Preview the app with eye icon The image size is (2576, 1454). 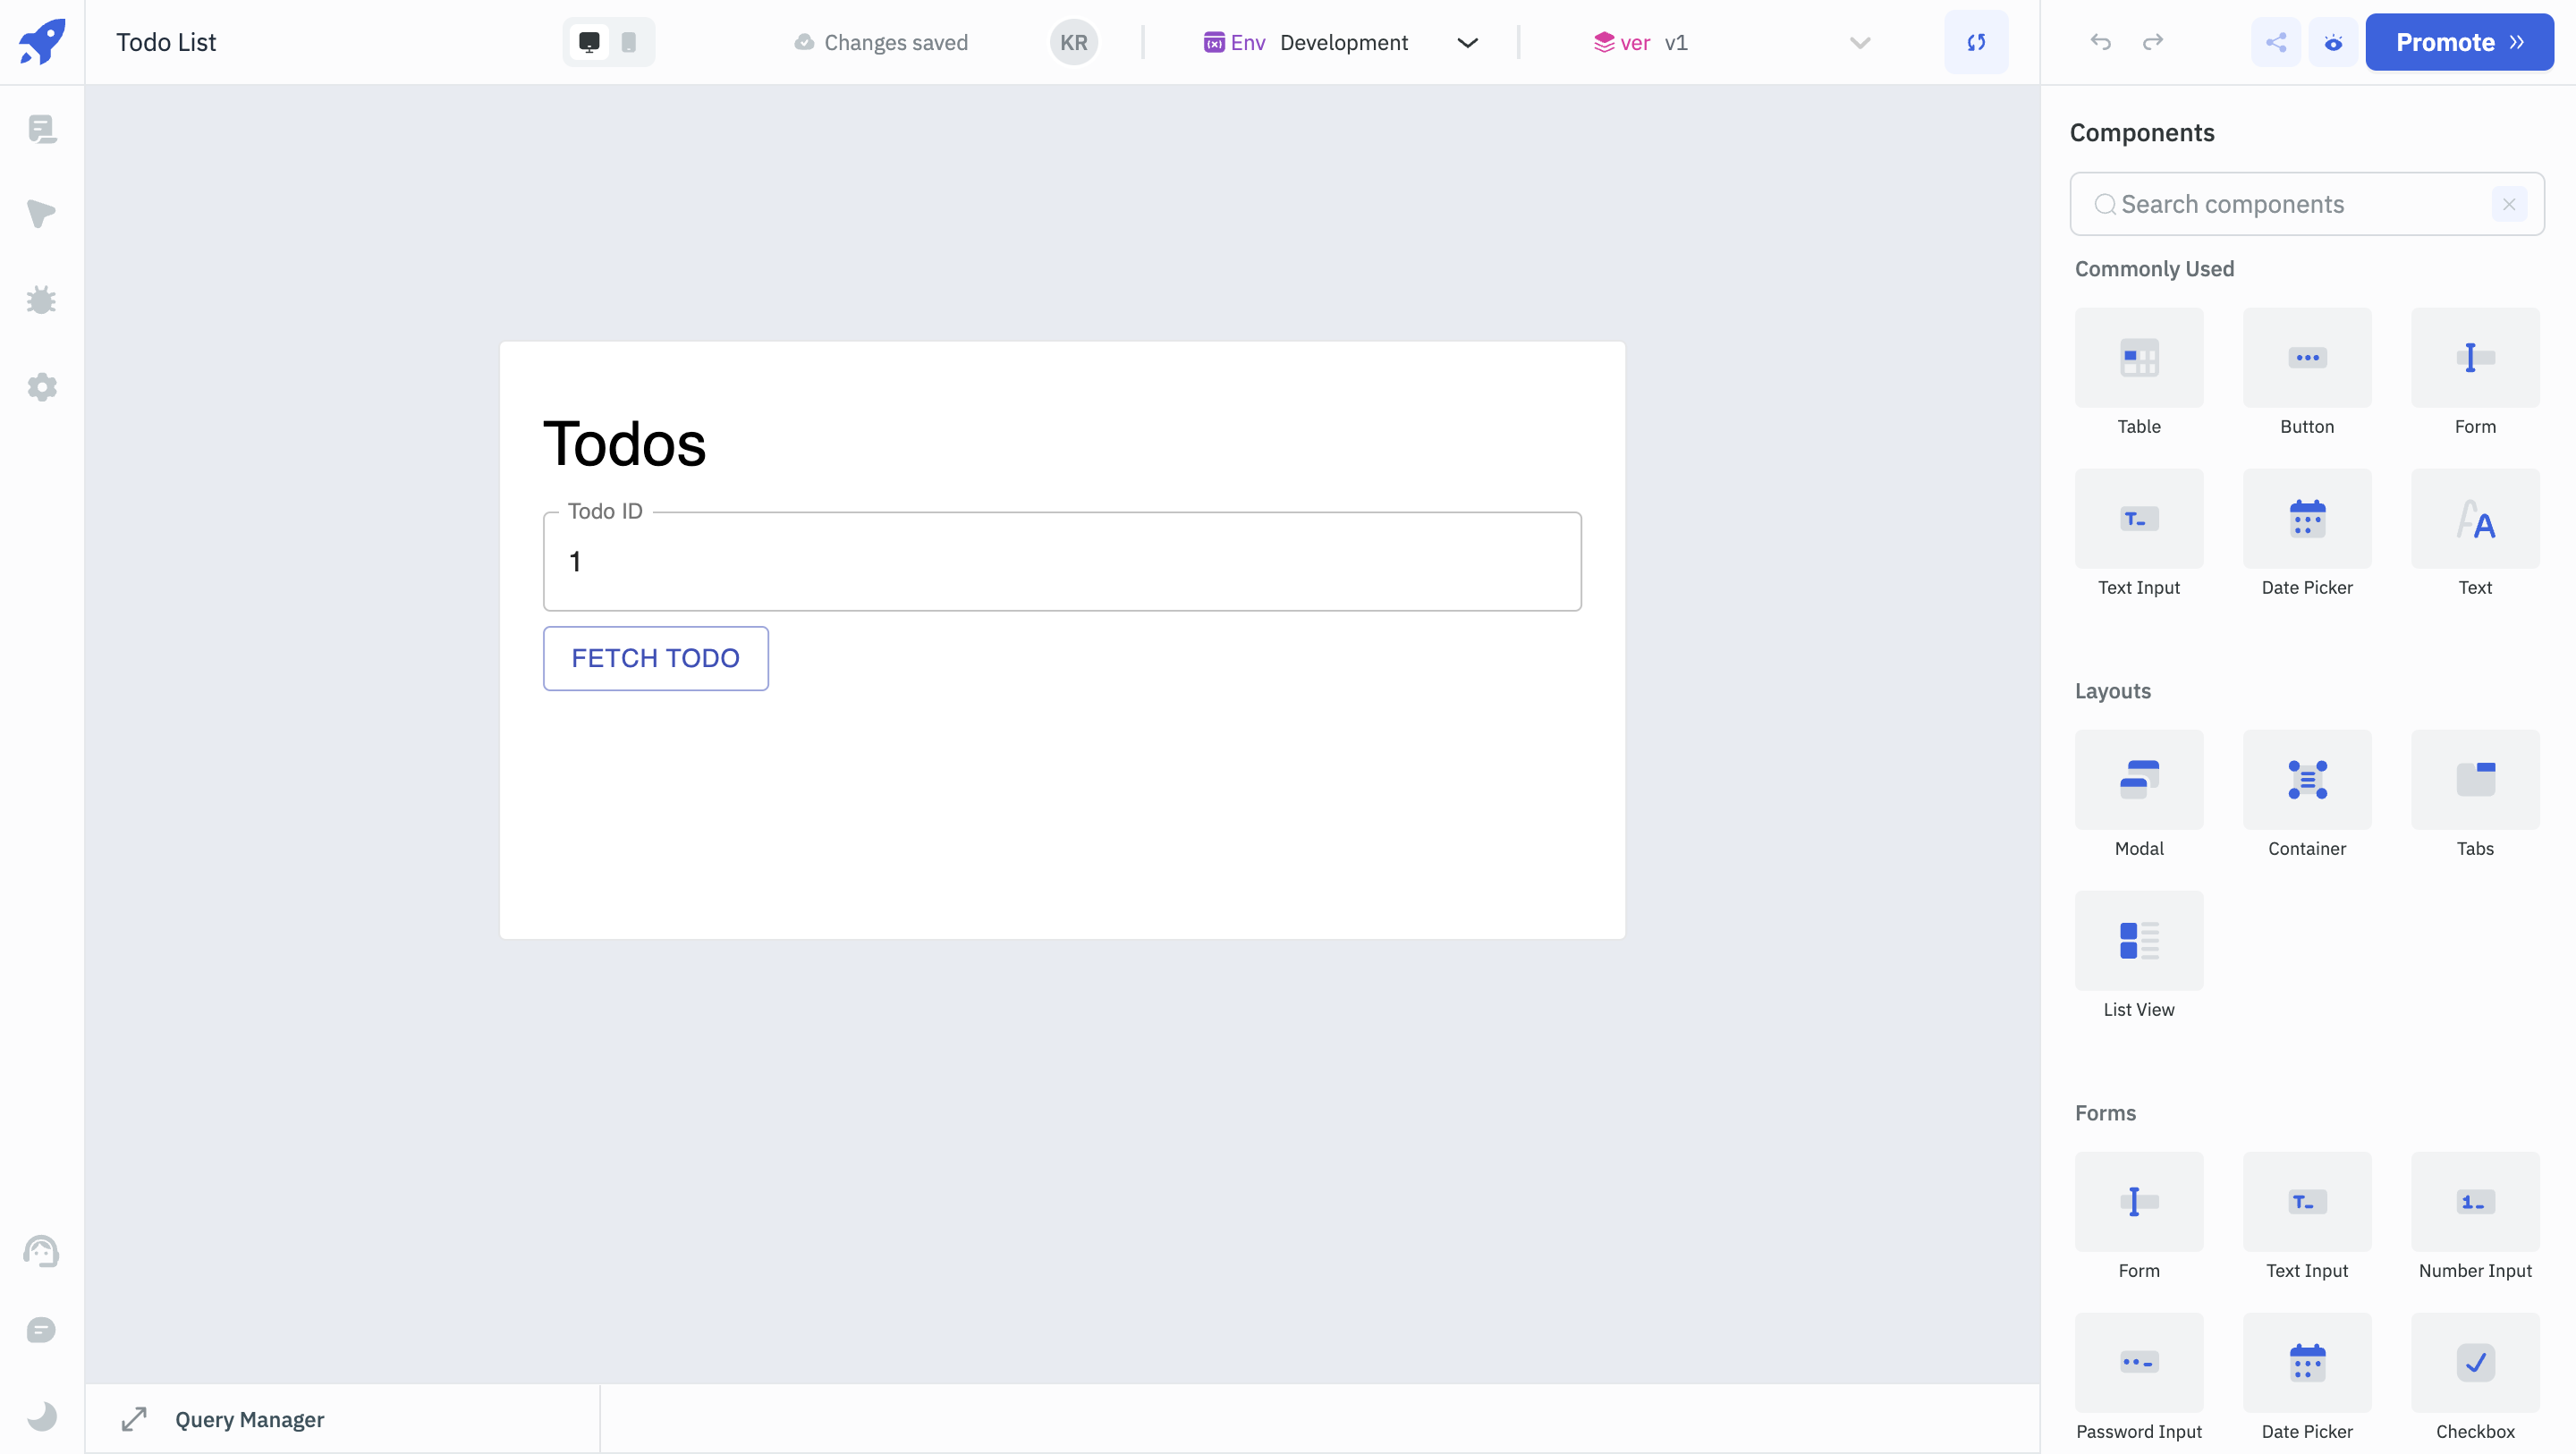click(2333, 42)
